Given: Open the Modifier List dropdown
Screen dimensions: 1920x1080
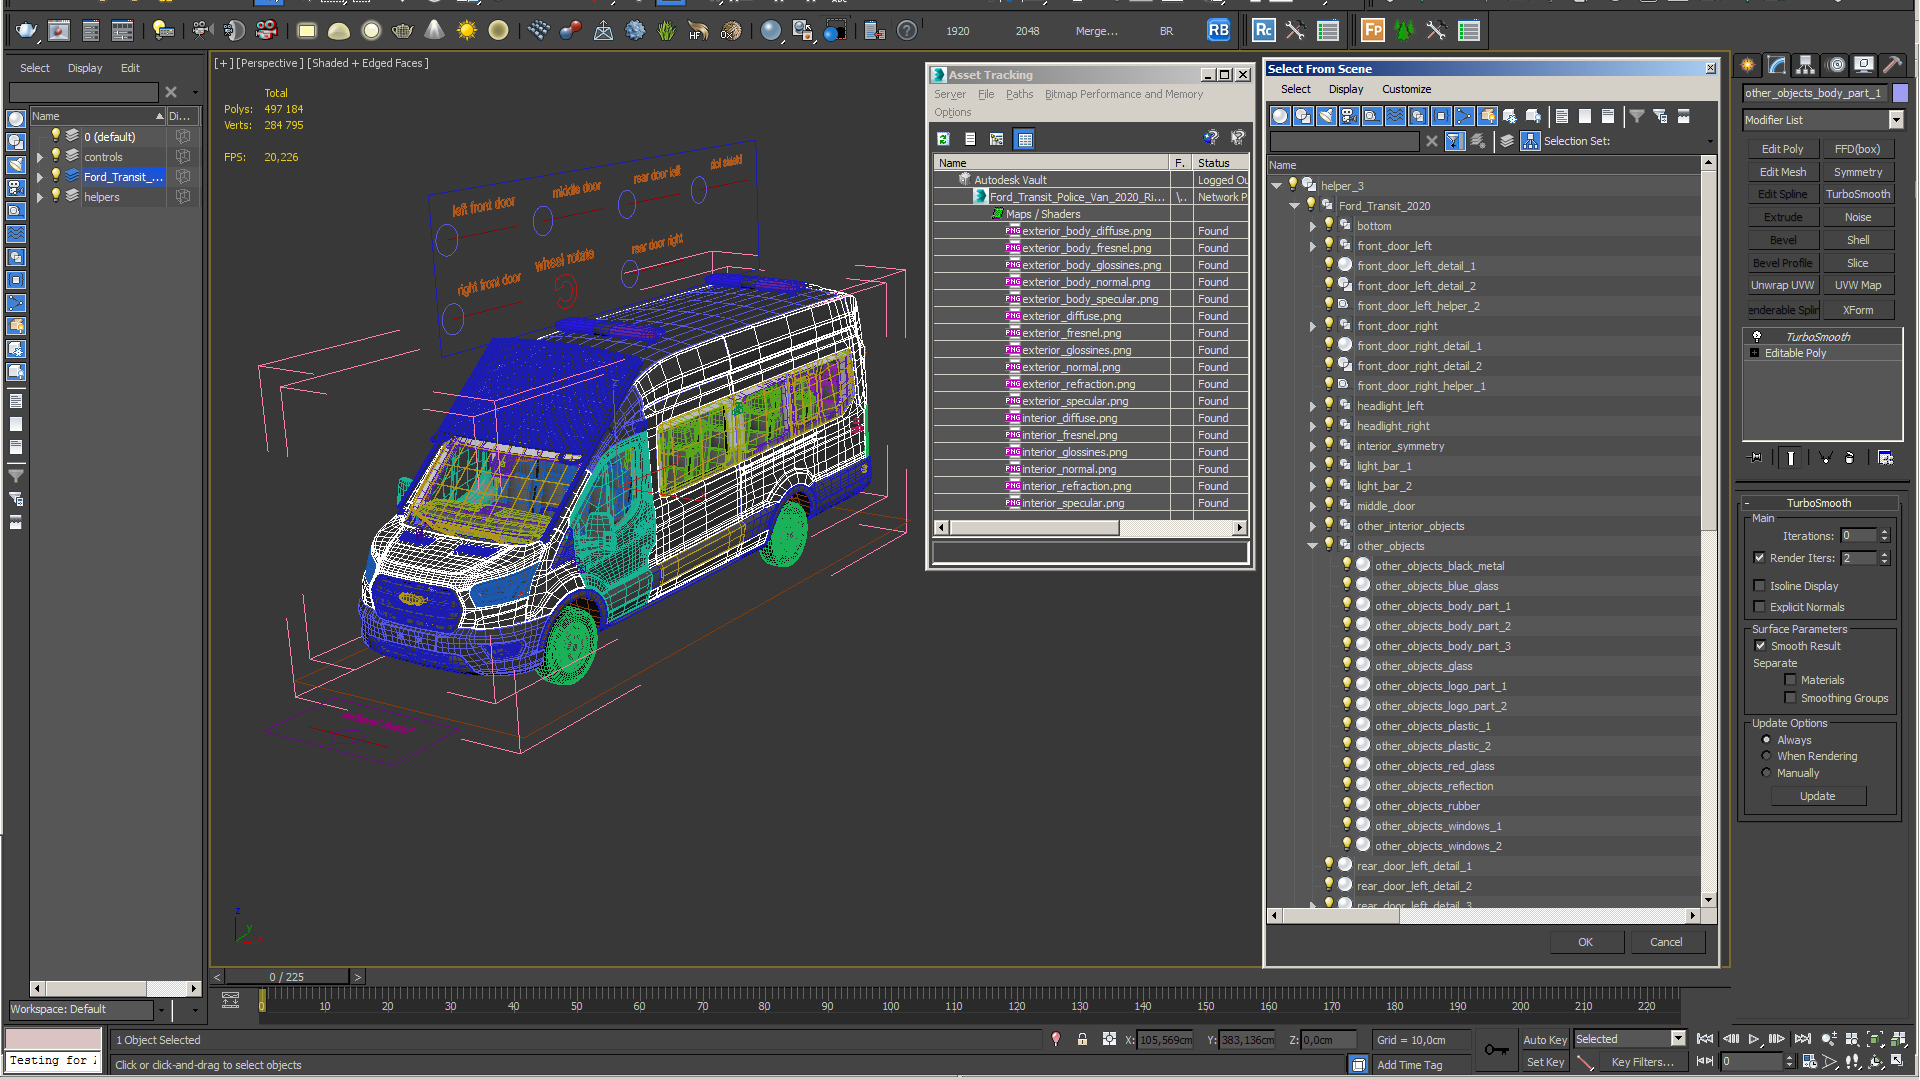Looking at the screenshot, I should pos(1896,120).
